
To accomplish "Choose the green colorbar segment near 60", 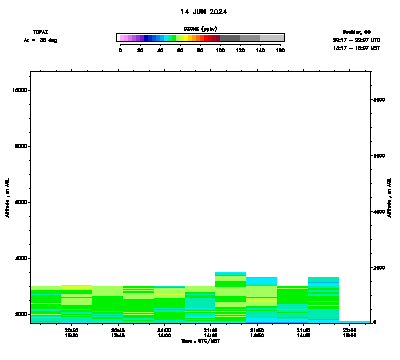I will point(174,38).
